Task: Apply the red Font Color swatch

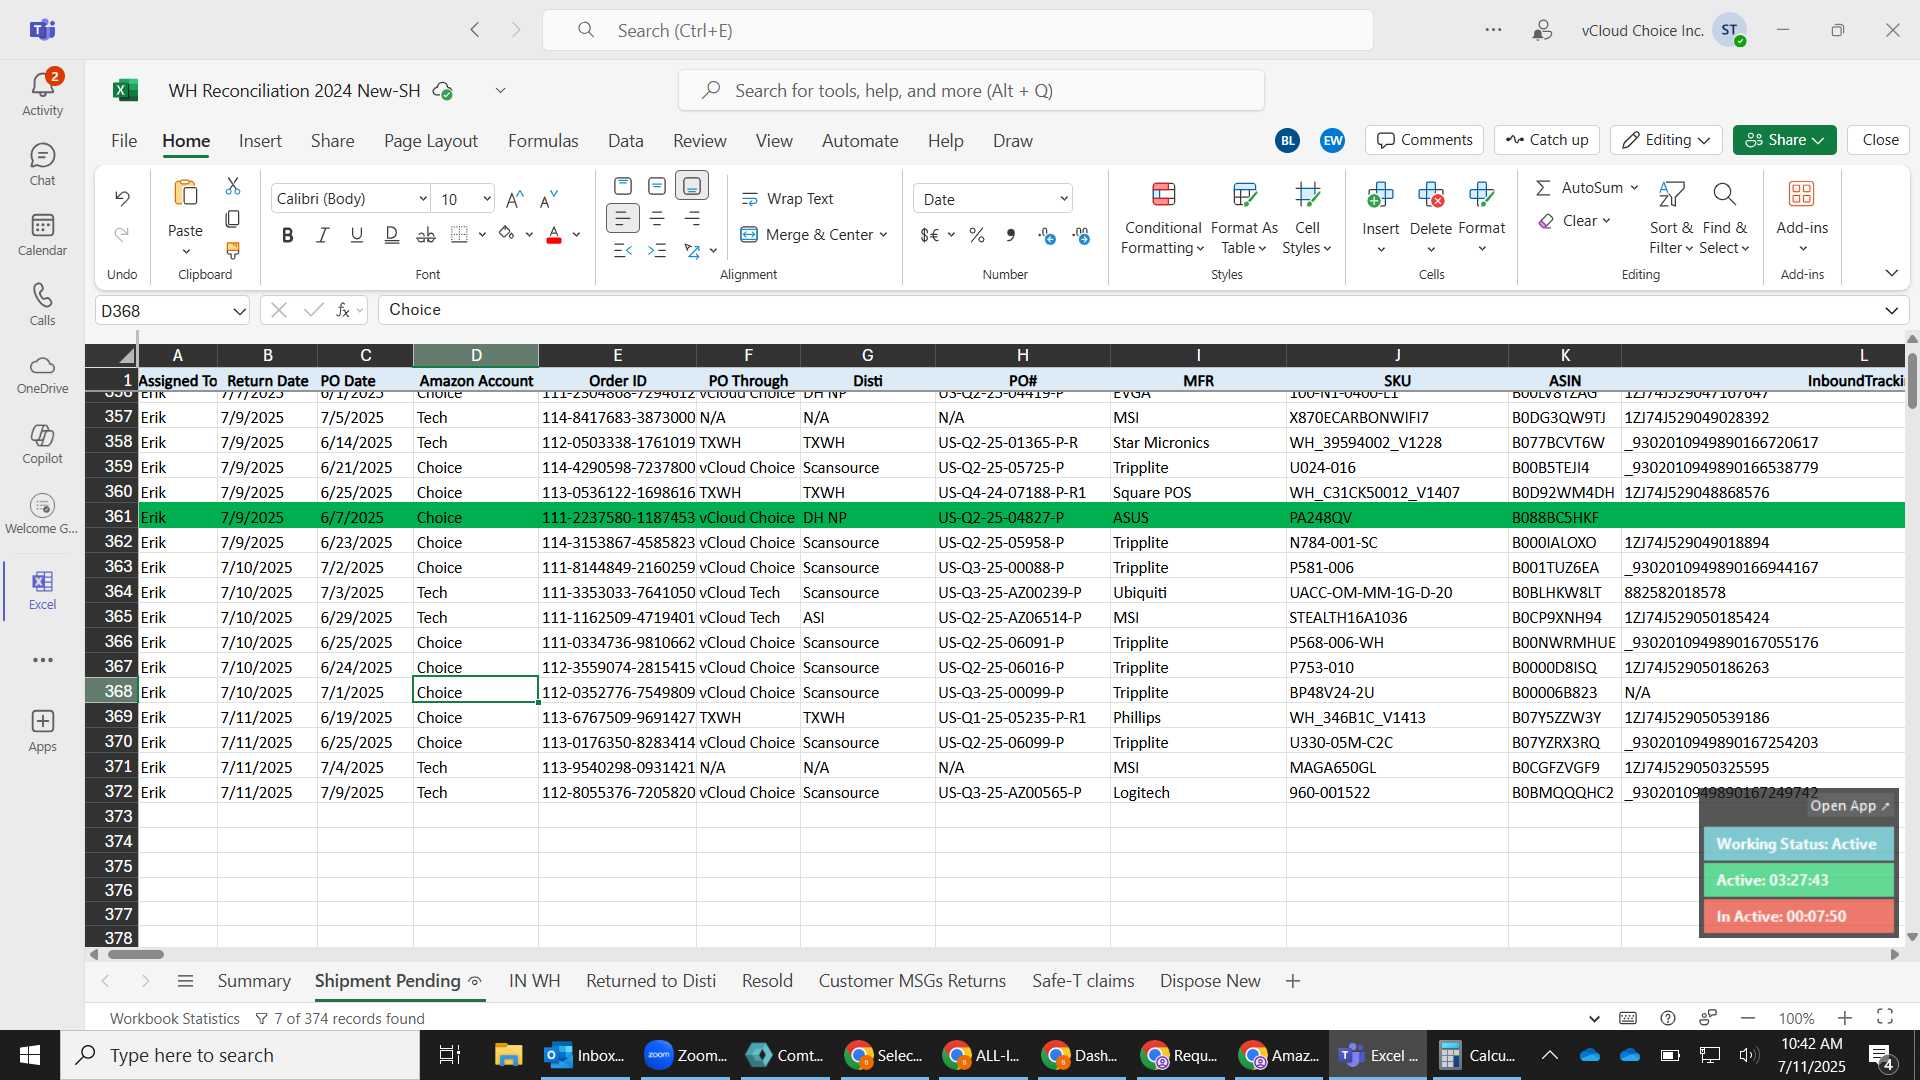Action: point(554,235)
